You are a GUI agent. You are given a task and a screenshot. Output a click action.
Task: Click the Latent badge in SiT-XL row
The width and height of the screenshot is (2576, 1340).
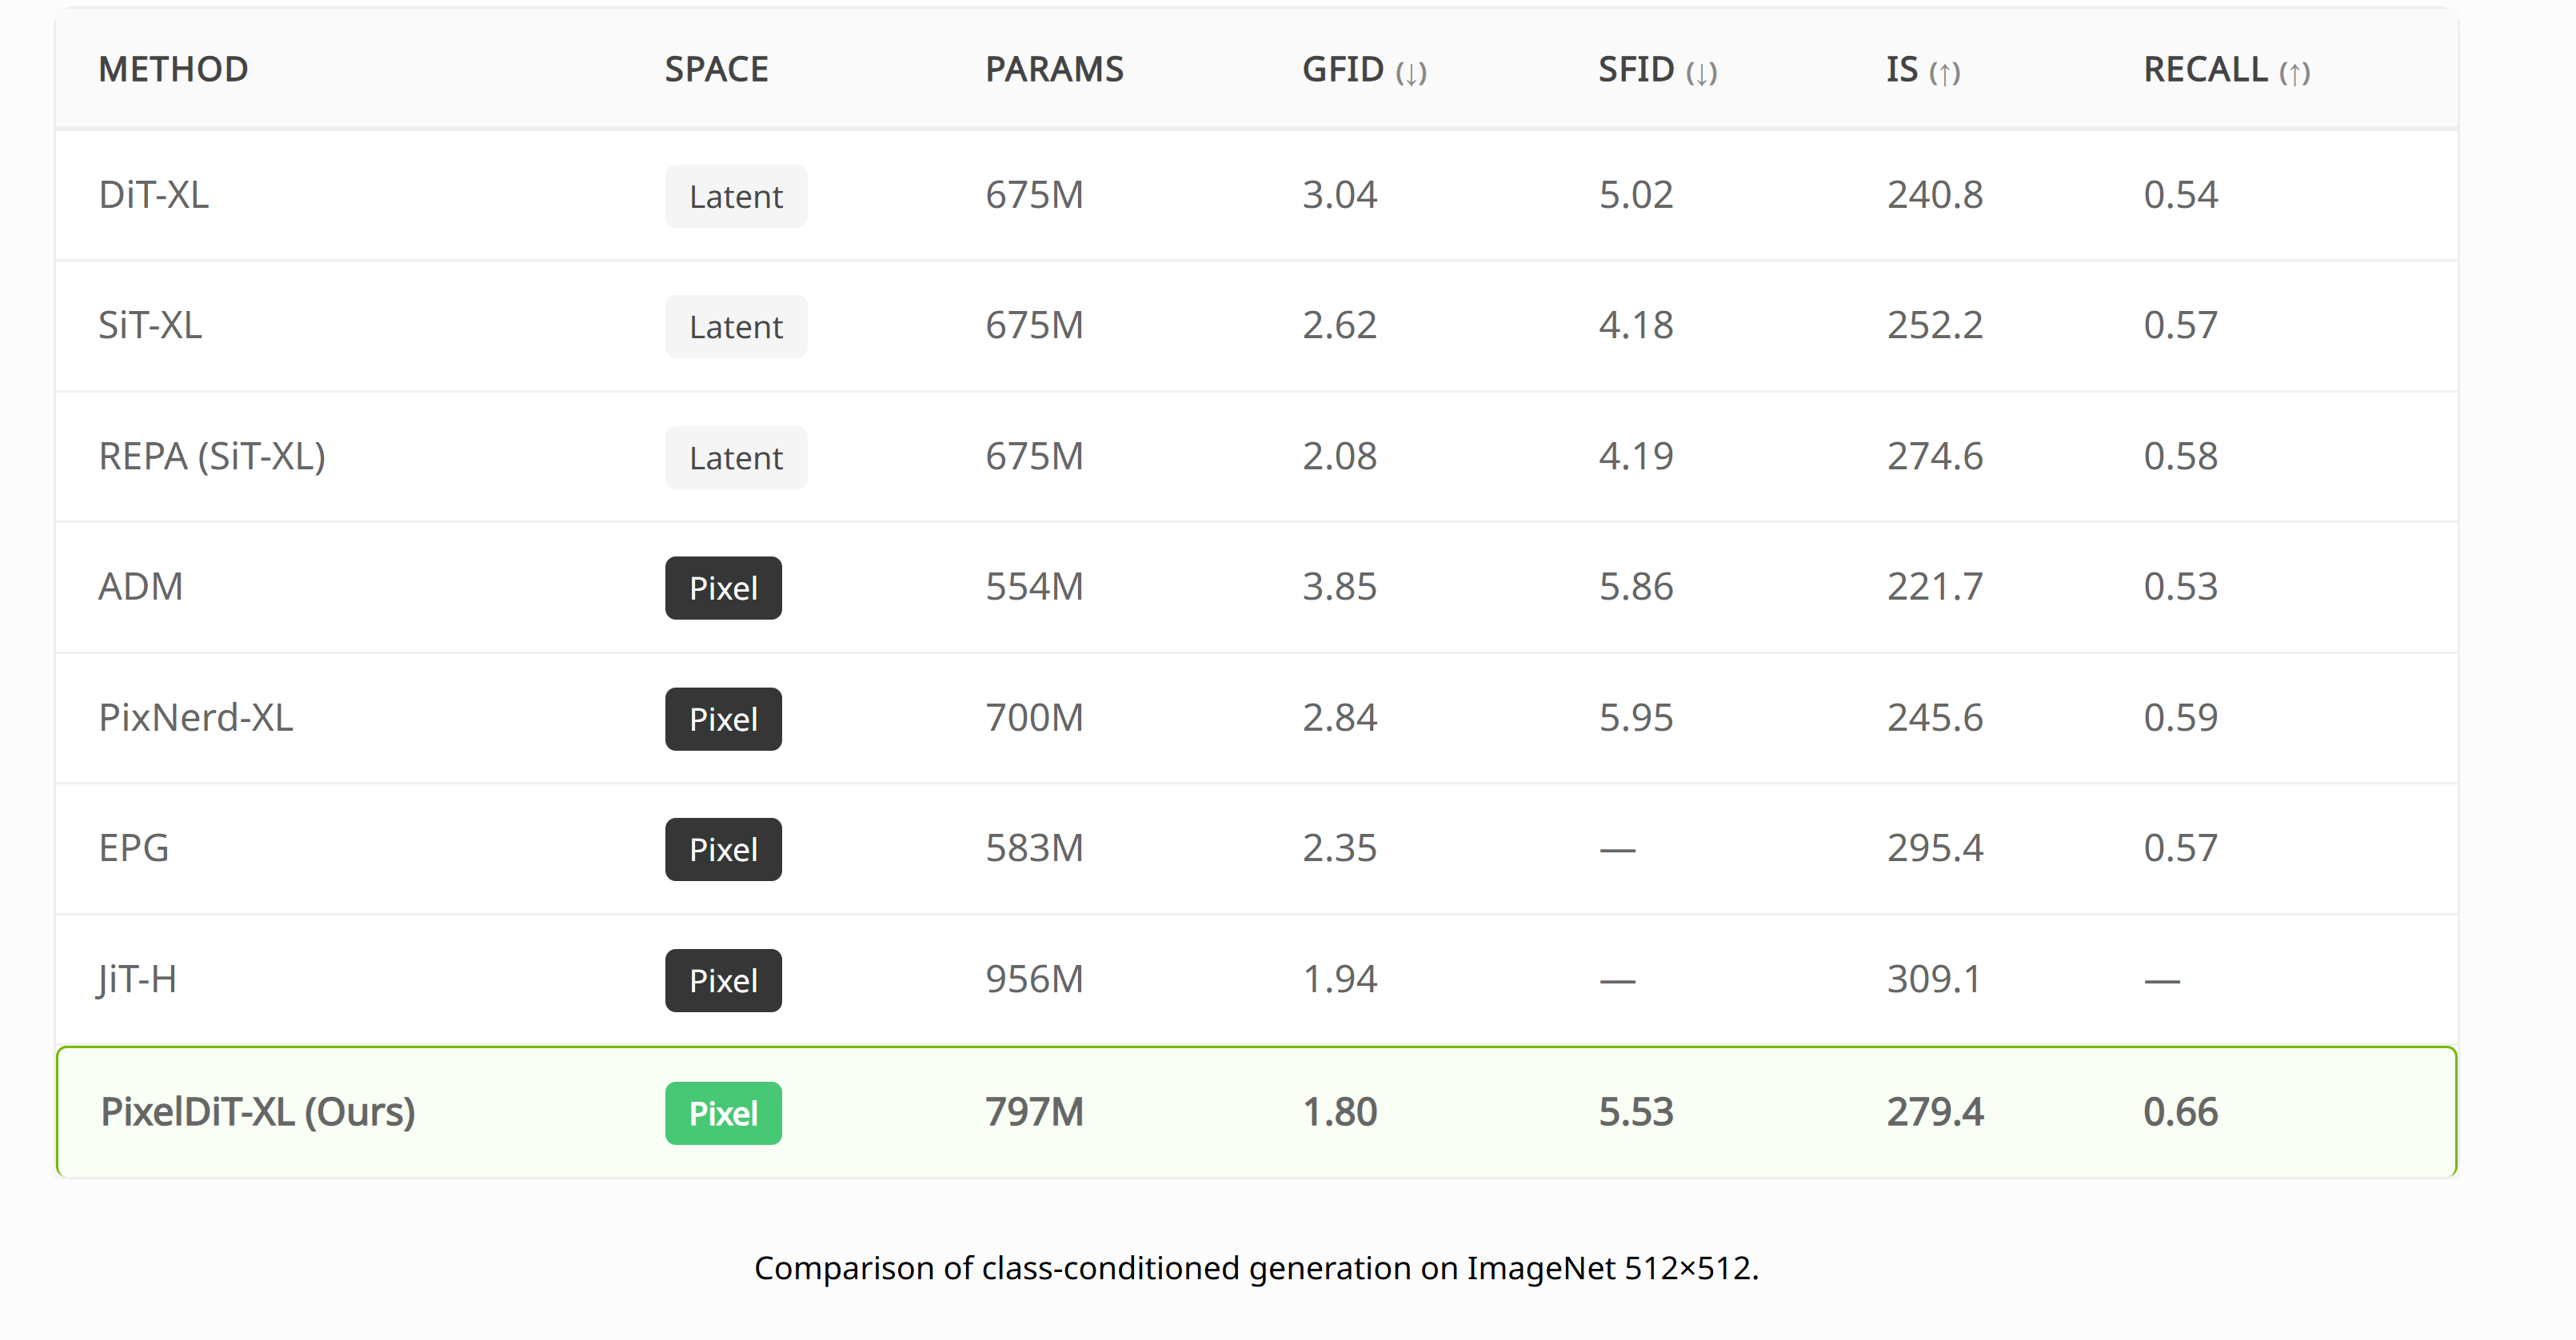pyautogui.click(x=736, y=327)
